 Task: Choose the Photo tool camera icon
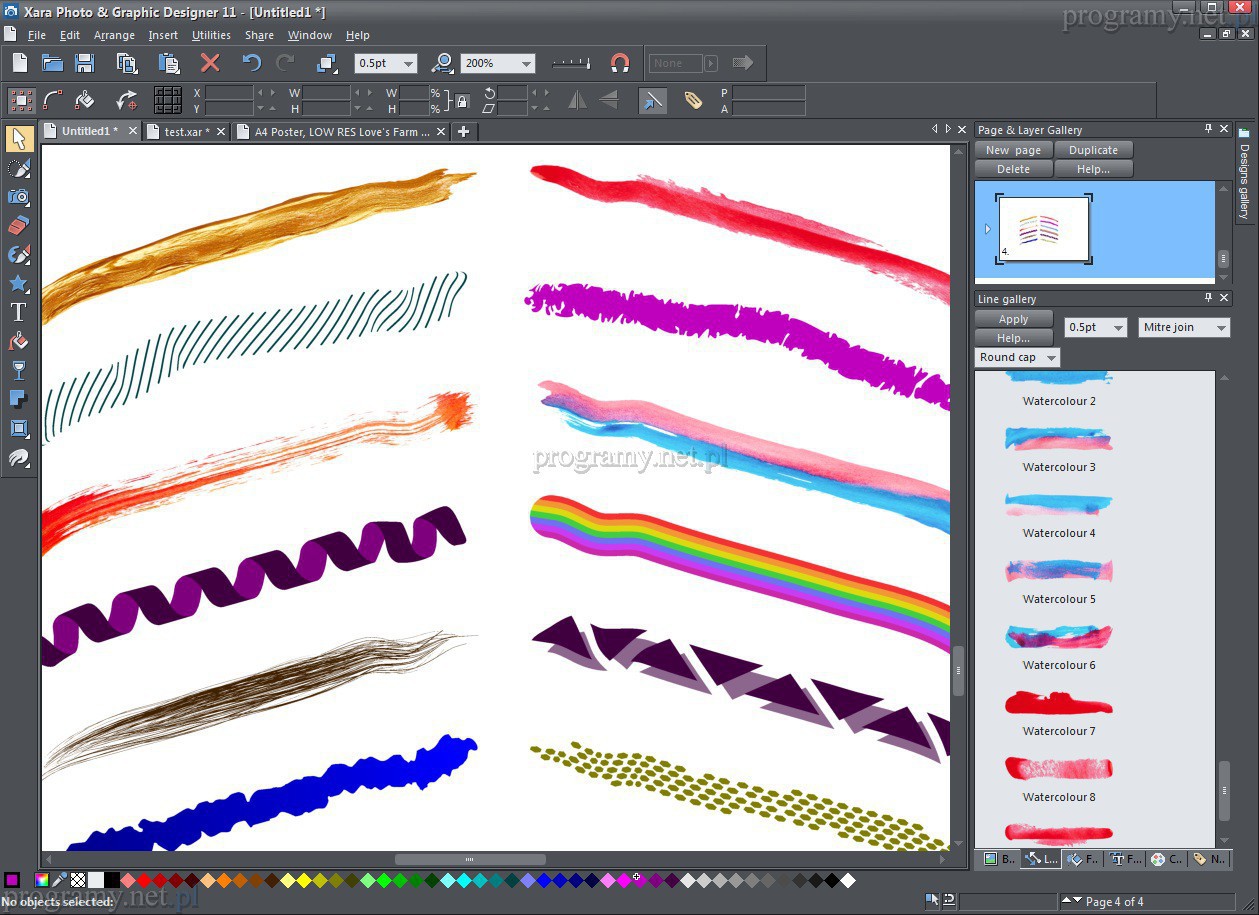[18, 197]
